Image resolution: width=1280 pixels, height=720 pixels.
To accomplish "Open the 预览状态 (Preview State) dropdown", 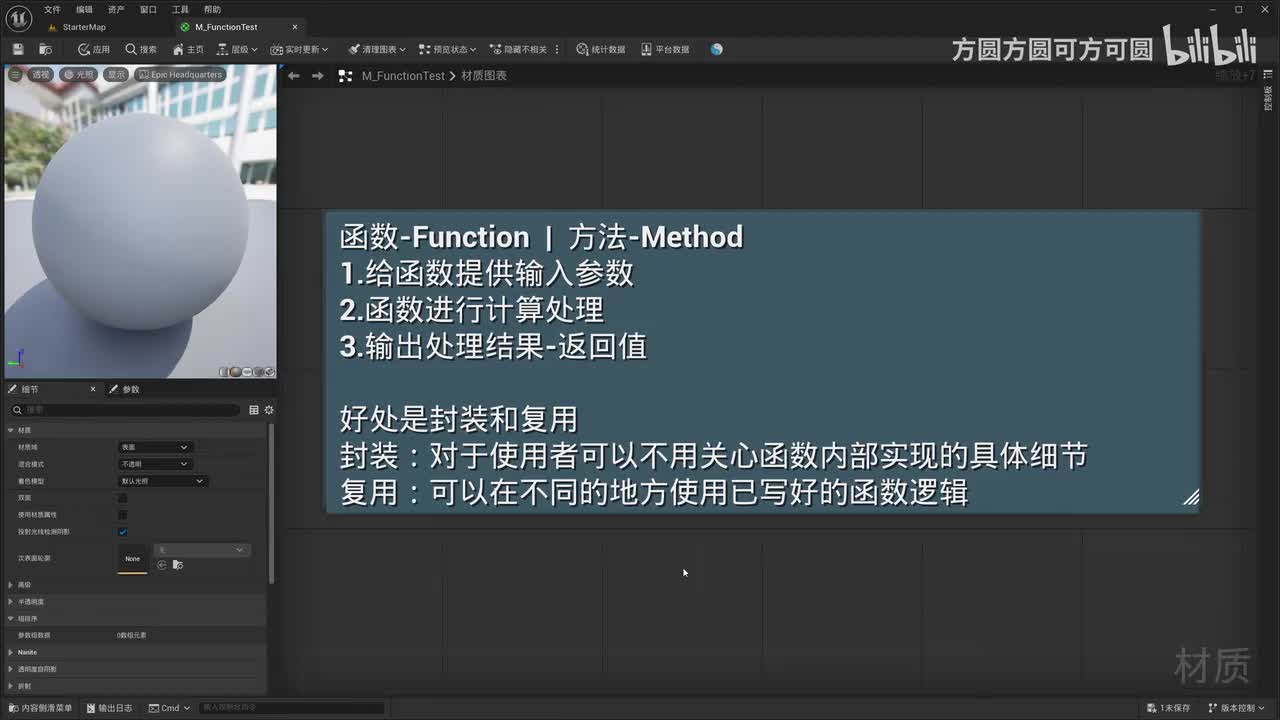I will click(x=447, y=49).
